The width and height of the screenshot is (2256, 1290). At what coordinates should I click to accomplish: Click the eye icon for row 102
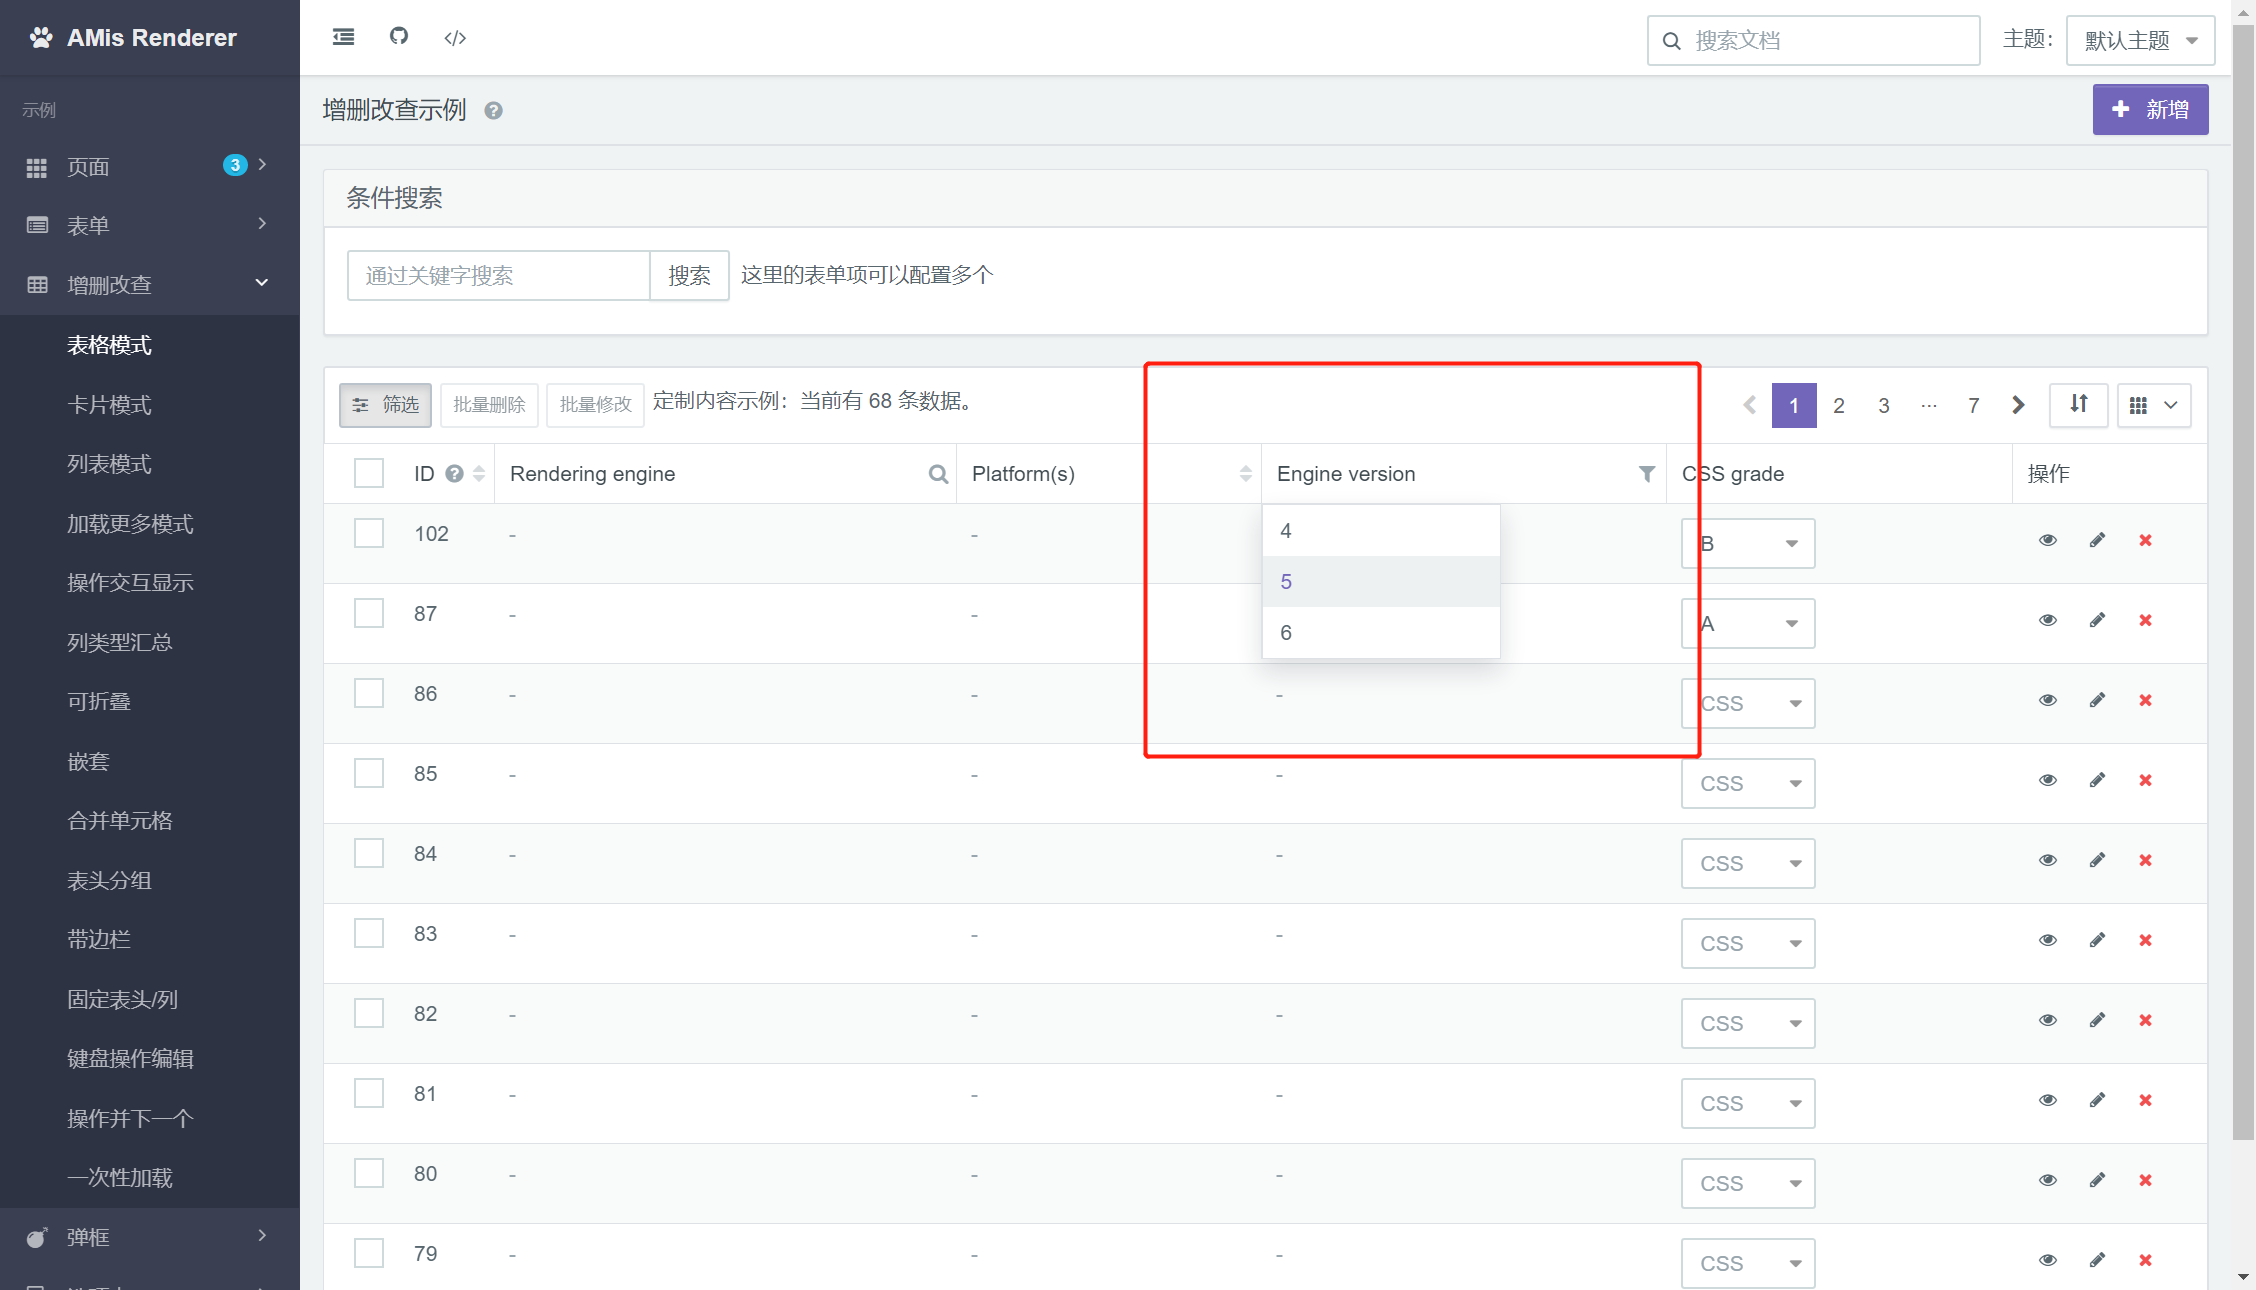tap(2048, 540)
